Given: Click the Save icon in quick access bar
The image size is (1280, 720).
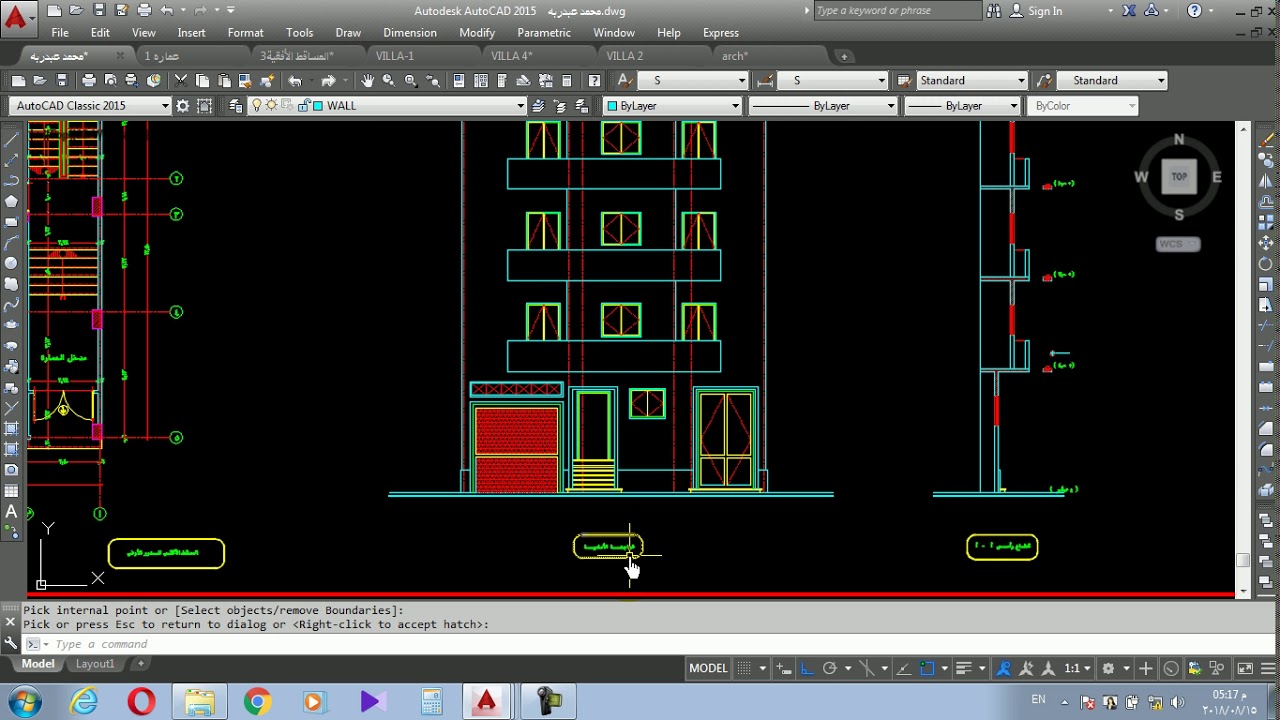Looking at the screenshot, I should click(x=99, y=11).
